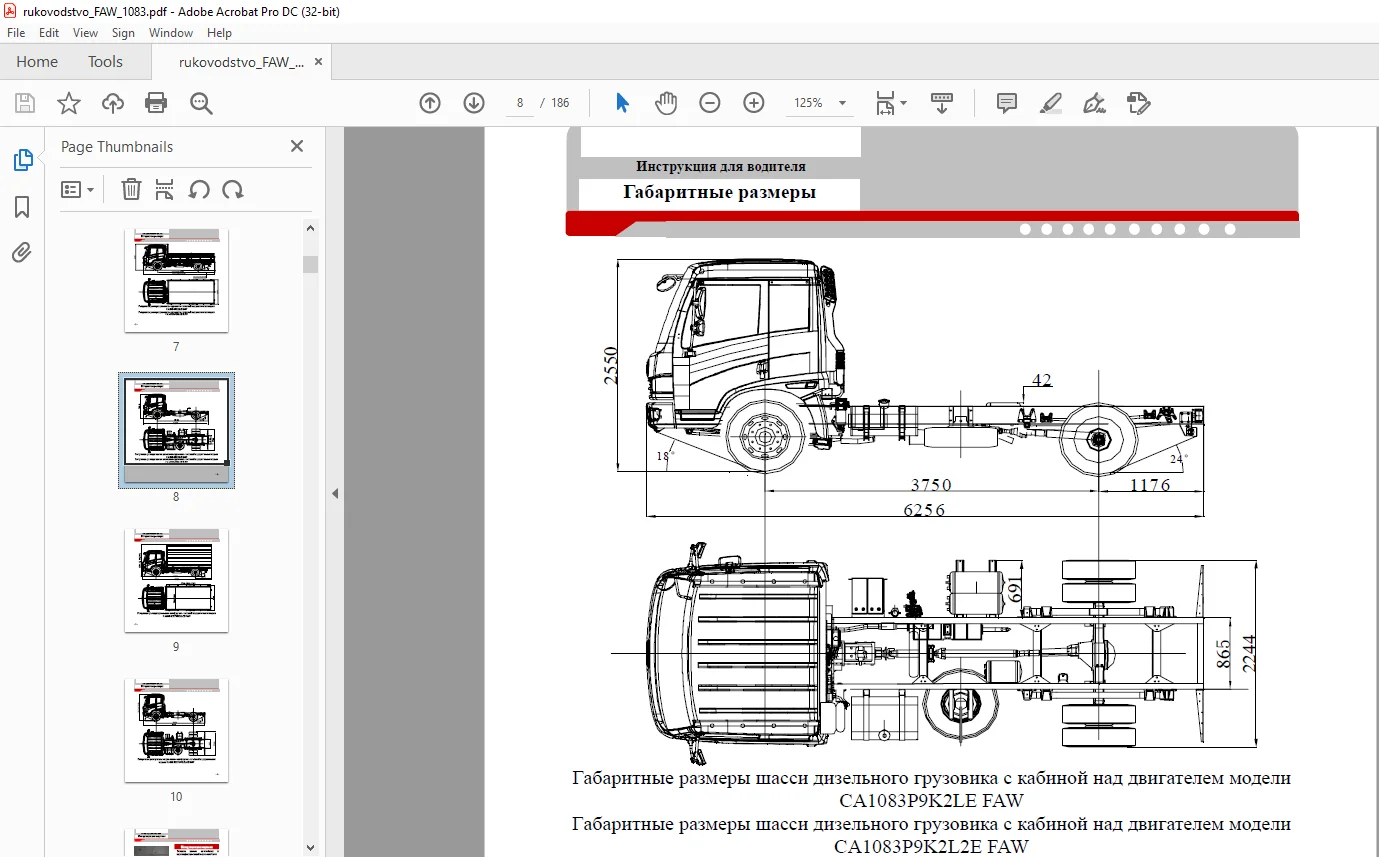This screenshot has width=1379, height=857.
Task: Click the extract pages icon in the thumbnails toolbar
Action: [165, 189]
